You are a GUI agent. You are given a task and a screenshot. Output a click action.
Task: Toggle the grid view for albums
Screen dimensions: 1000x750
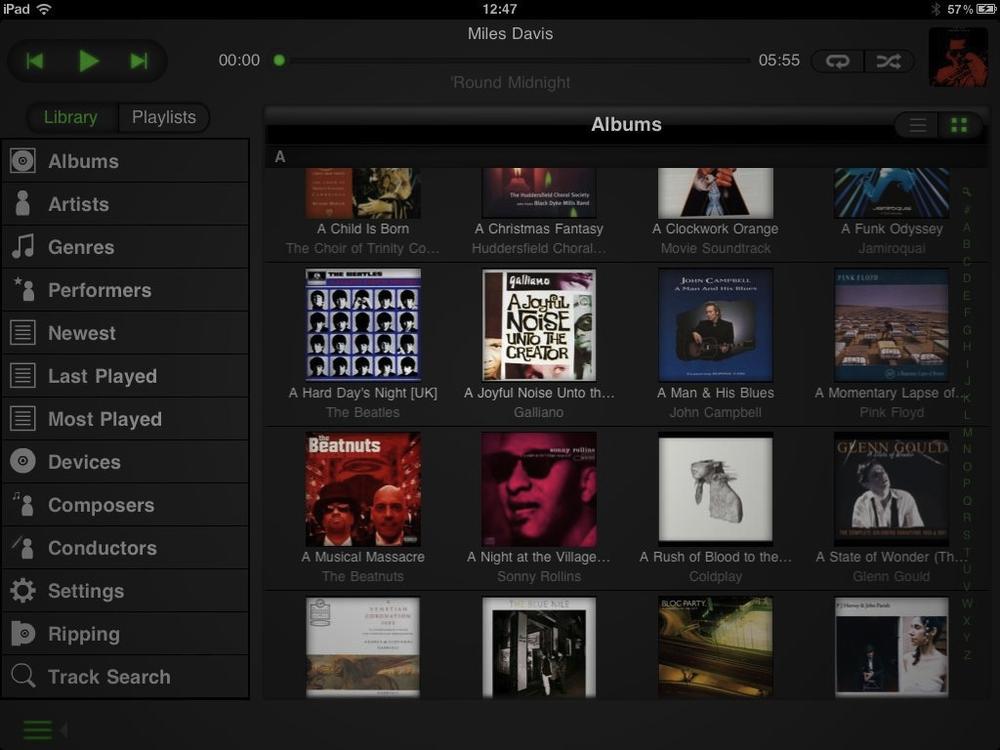pyautogui.click(x=959, y=125)
